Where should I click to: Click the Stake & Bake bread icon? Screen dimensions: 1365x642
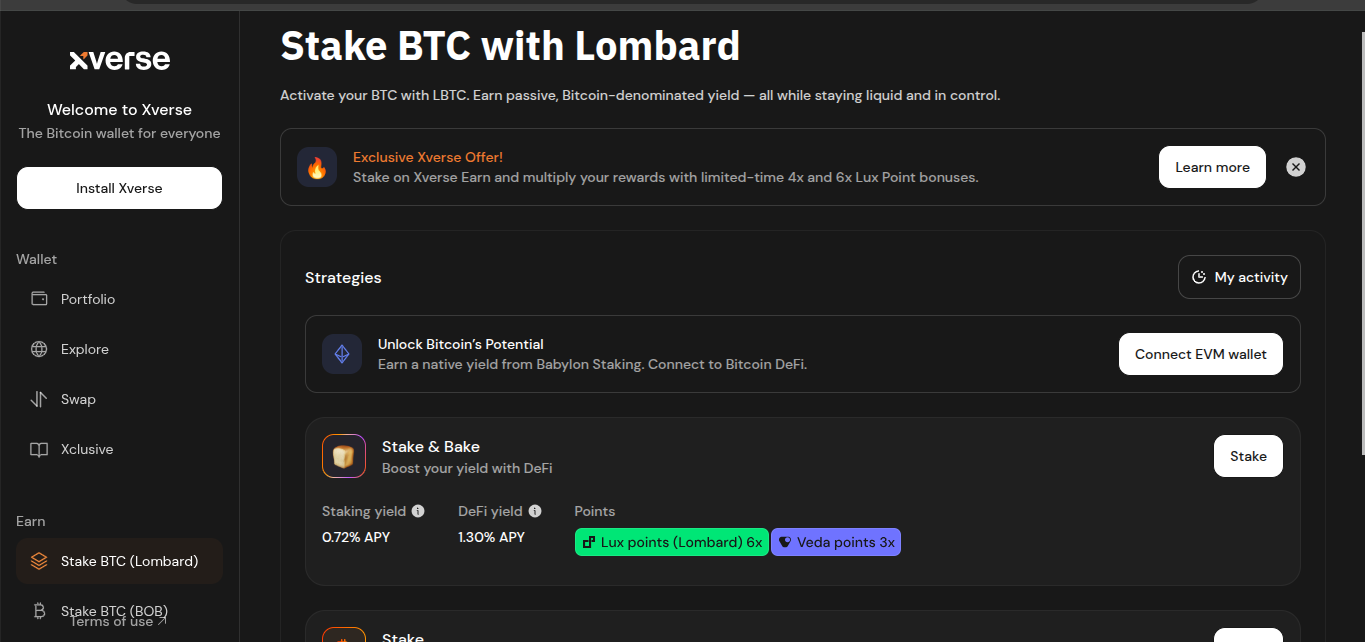coord(344,456)
